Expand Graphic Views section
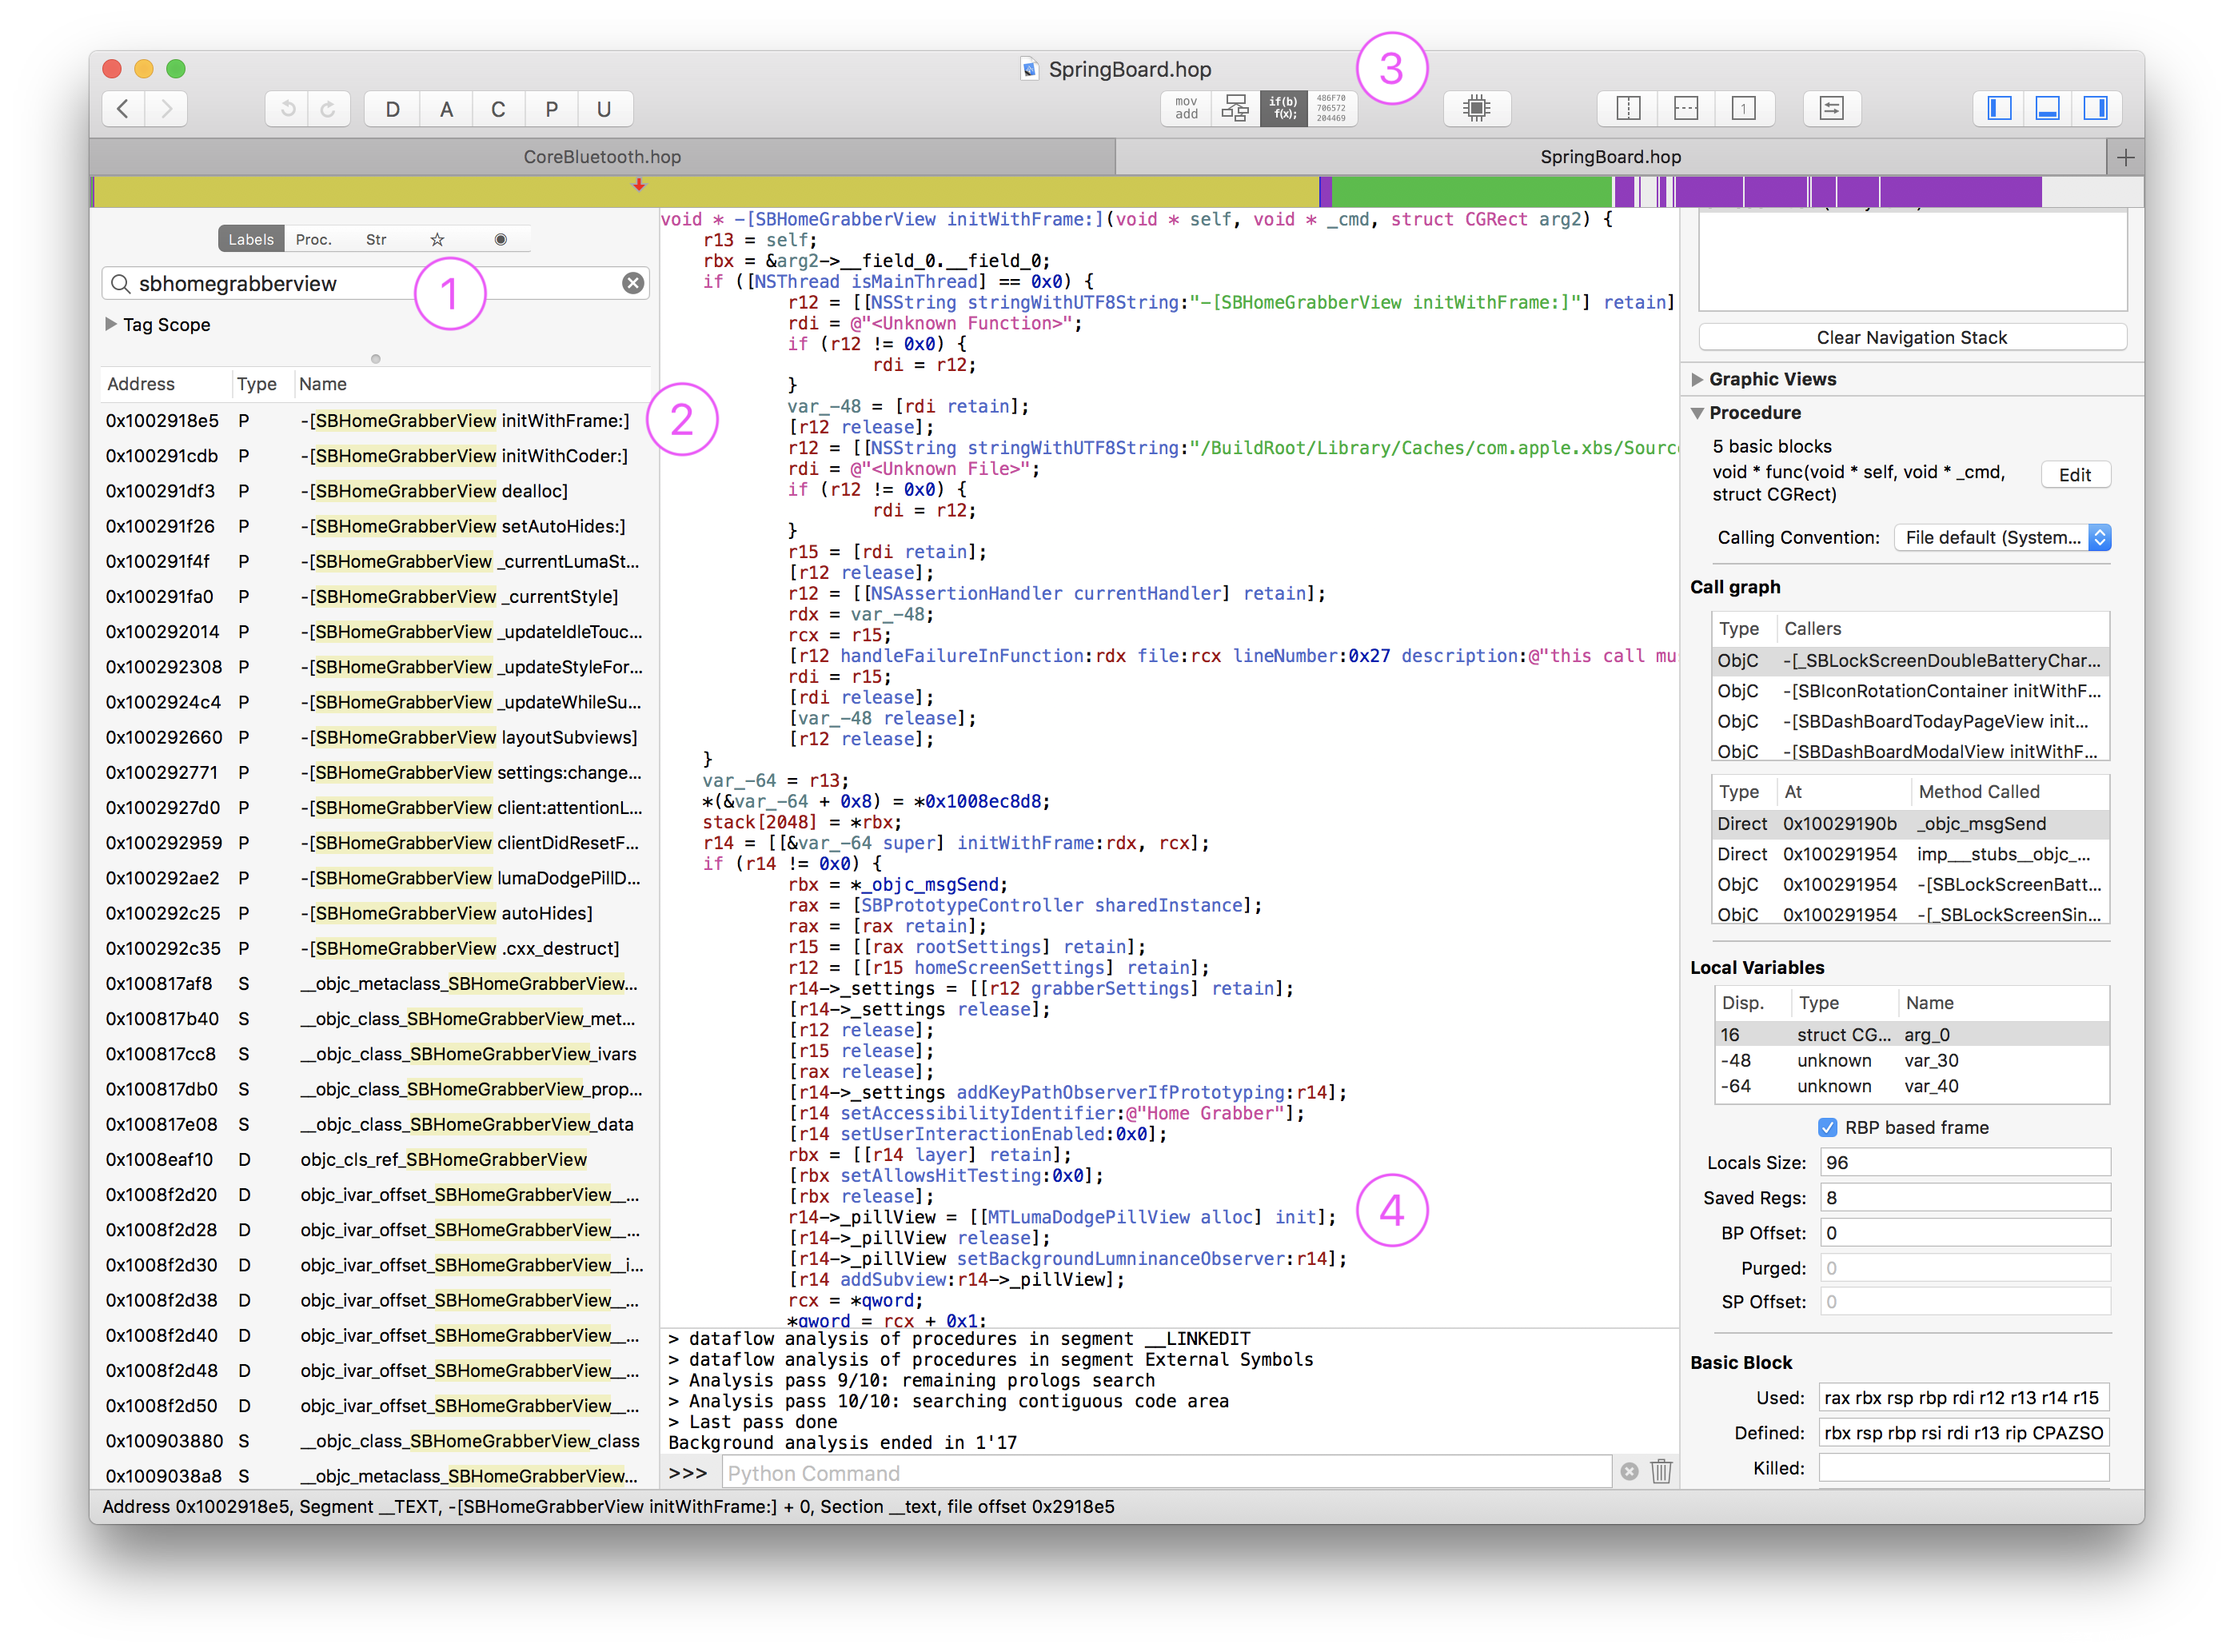This screenshot has height=1652, width=2234. (x=1697, y=379)
